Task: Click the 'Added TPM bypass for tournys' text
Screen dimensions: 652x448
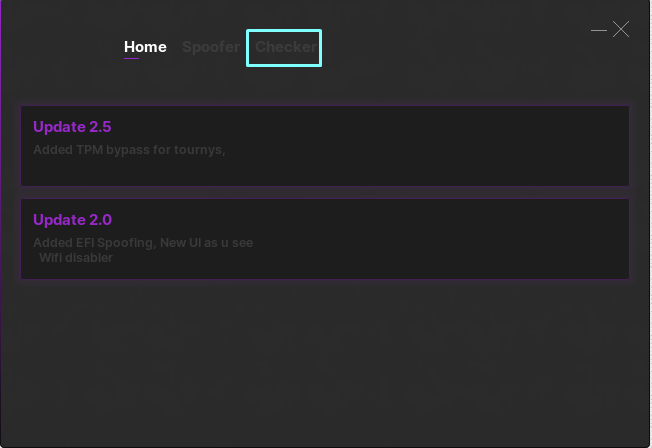Action: tap(129, 150)
